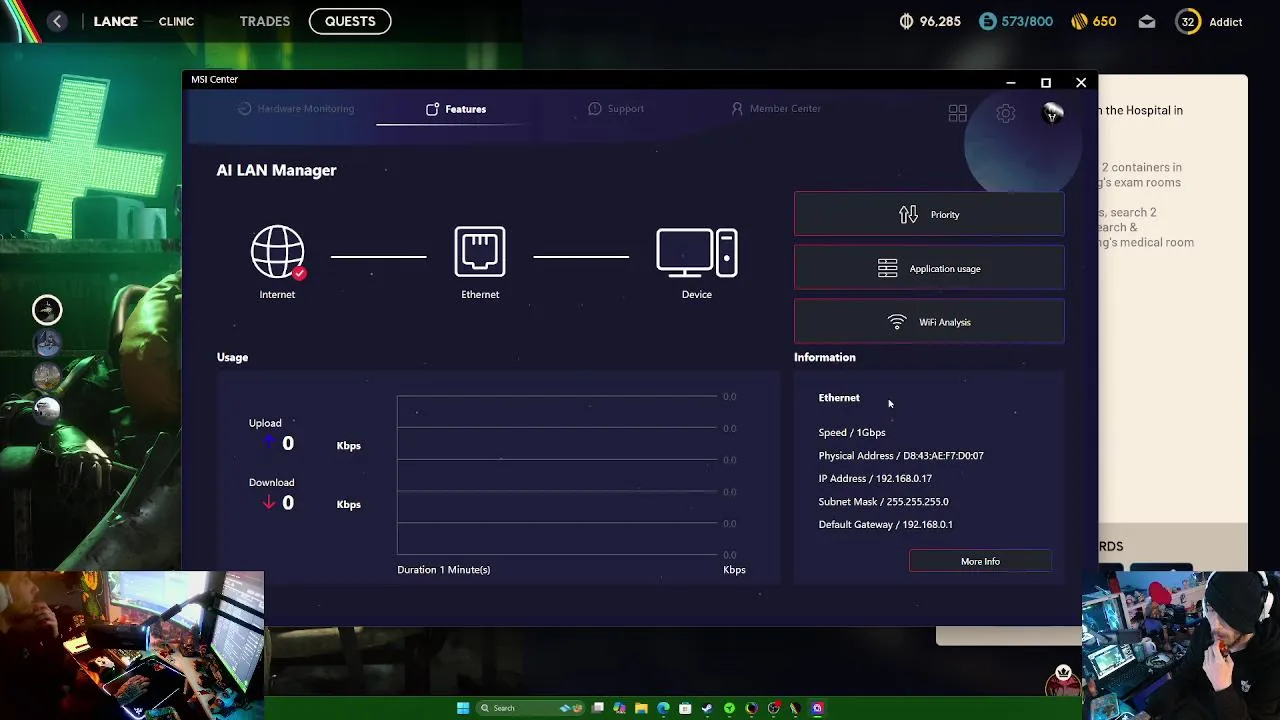Click the priority arrows icon
This screenshot has height=720, width=1280.
click(x=908, y=214)
